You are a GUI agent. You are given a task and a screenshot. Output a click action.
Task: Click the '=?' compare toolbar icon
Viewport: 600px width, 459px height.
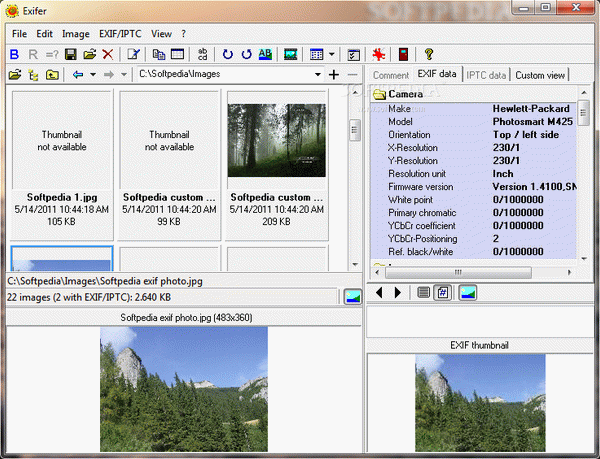pos(52,55)
